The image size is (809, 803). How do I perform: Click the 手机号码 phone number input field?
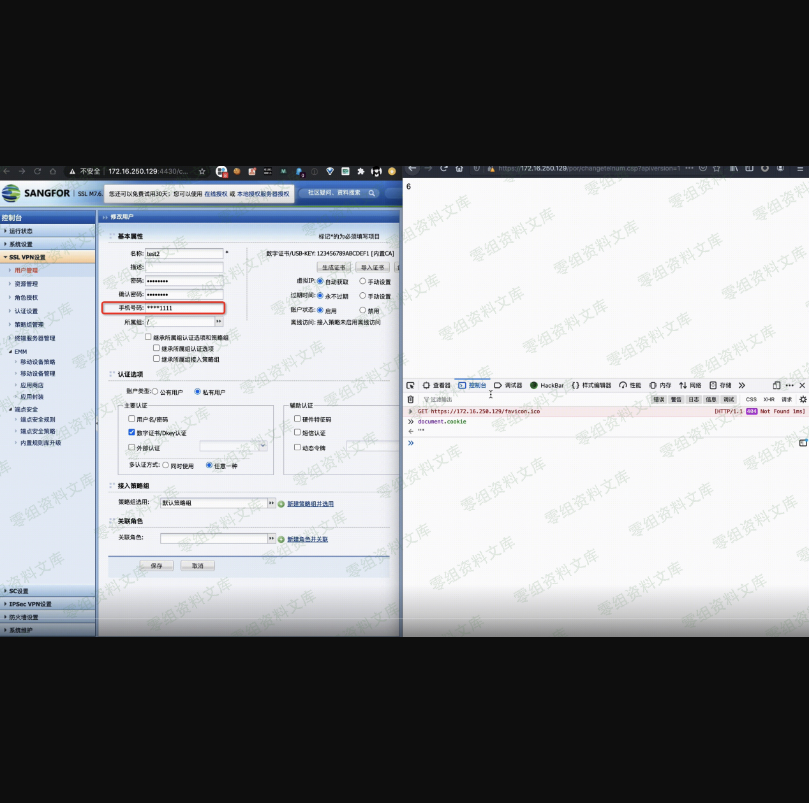click(x=184, y=308)
